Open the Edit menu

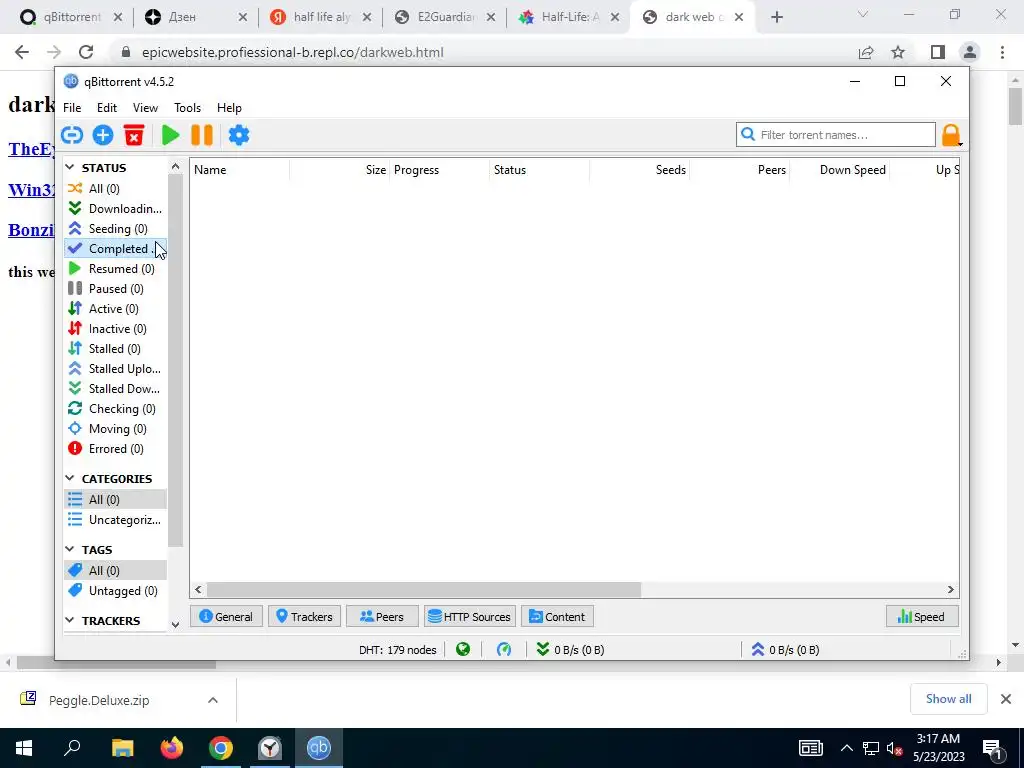click(x=107, y=108)
